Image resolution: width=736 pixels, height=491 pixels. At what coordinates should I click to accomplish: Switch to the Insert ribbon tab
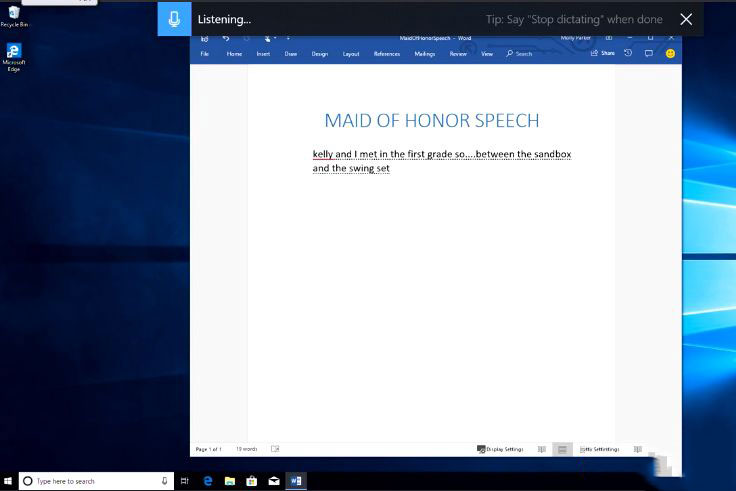263,54
